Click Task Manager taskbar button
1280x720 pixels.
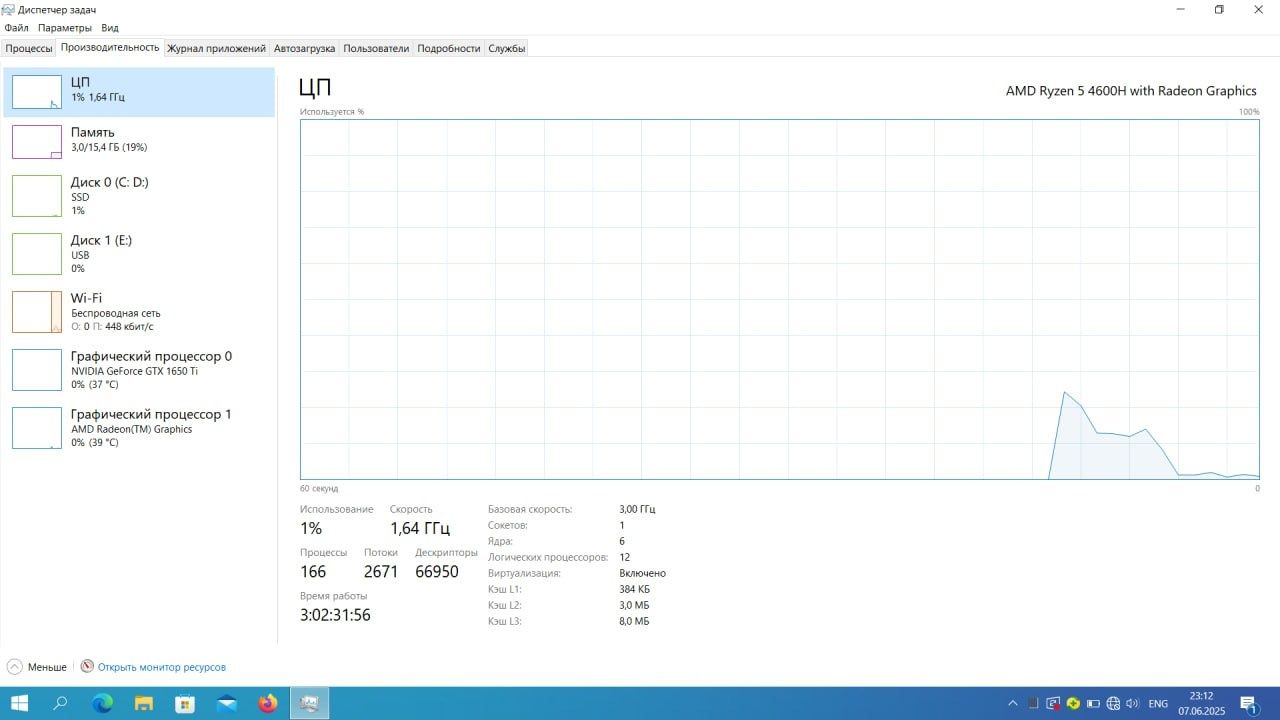point(310,704)
